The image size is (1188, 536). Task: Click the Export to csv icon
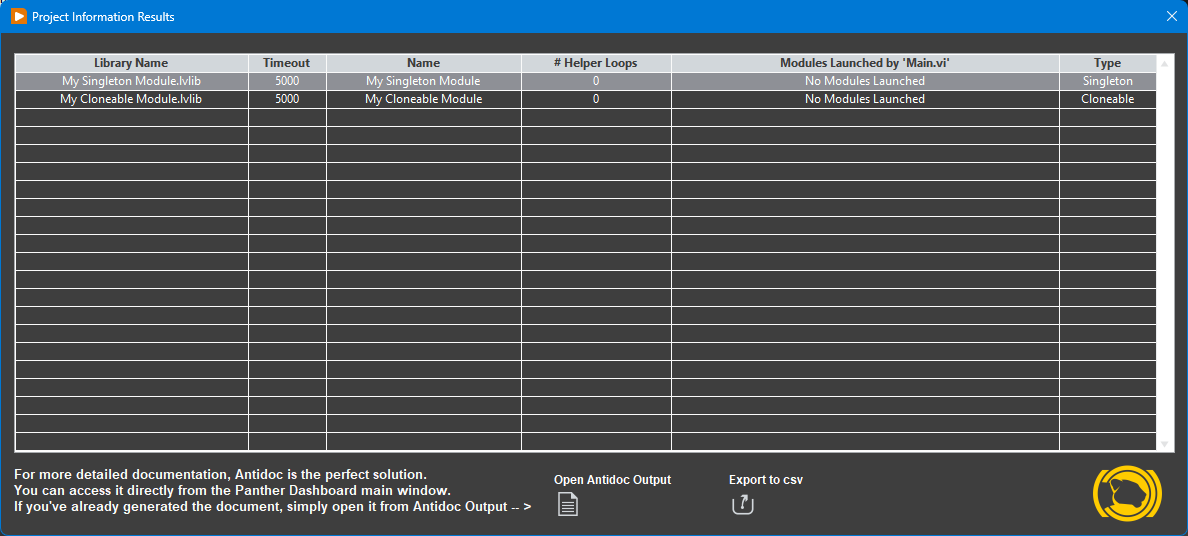(x=743, y=504)
